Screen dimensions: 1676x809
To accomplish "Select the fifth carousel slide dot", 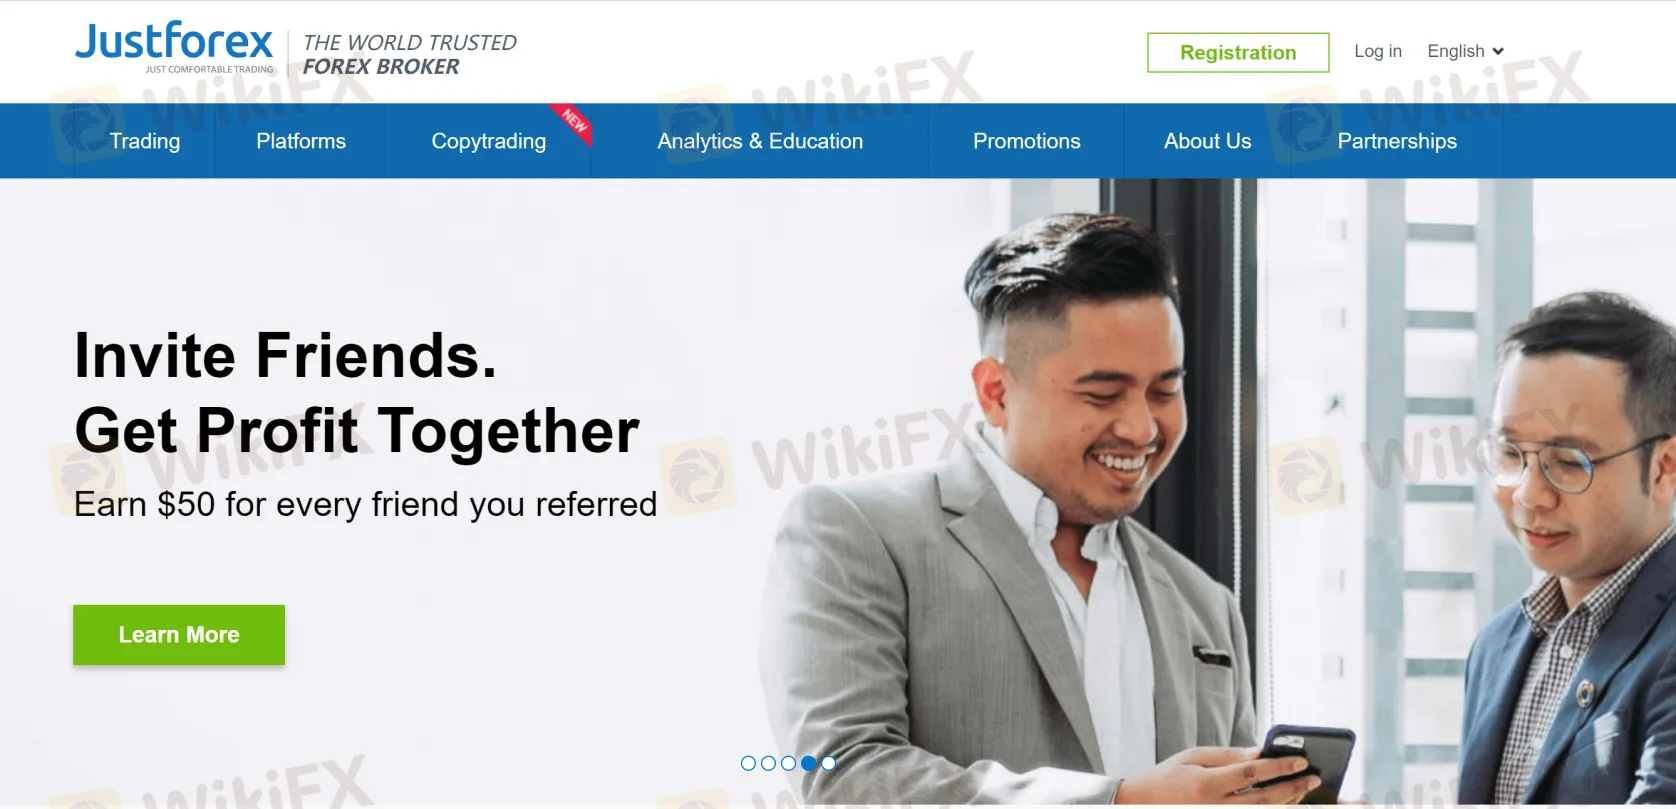I will coord(828,763).
